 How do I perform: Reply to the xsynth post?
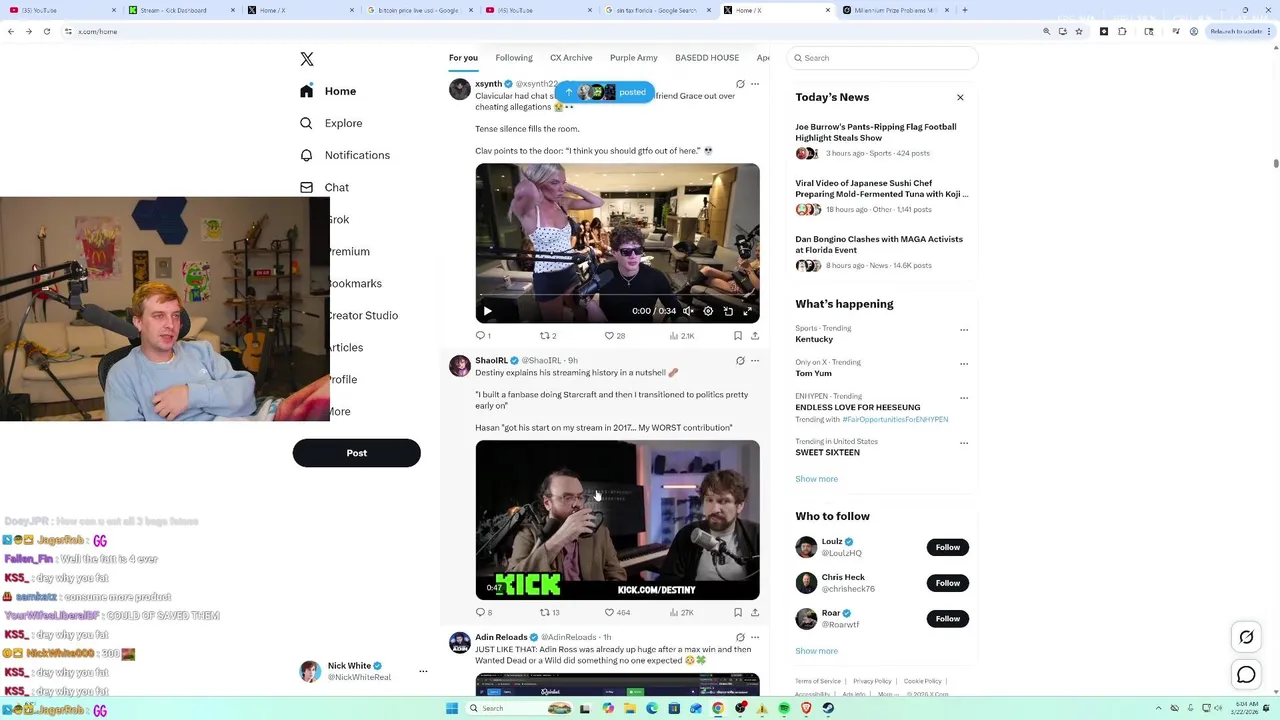[481, 336]
